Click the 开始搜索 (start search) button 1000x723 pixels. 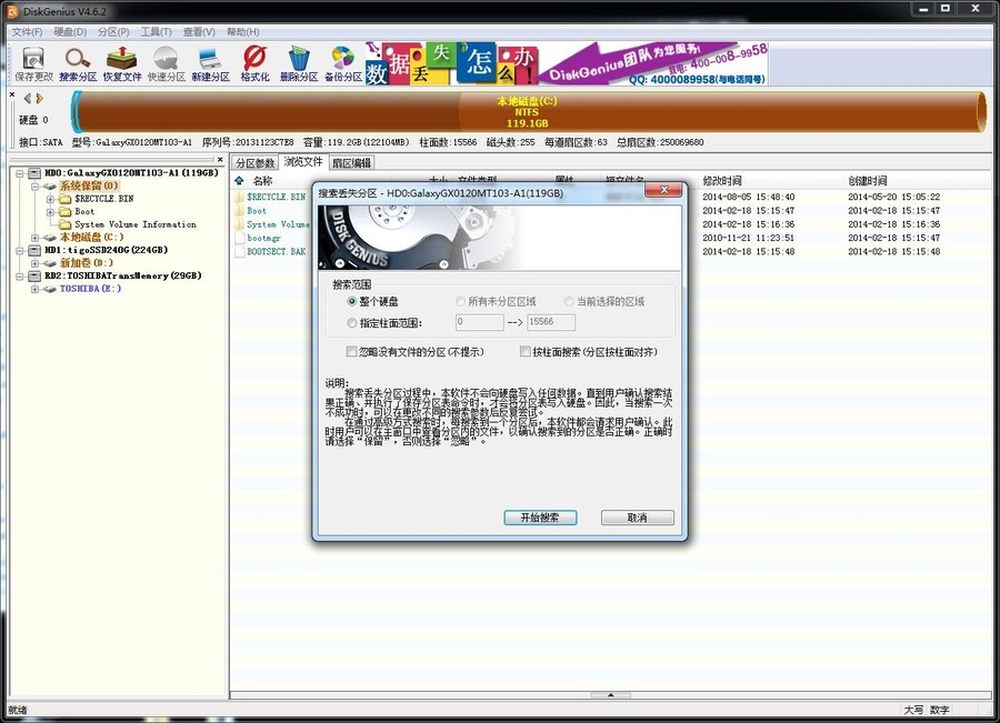click(x=540, y=518)
